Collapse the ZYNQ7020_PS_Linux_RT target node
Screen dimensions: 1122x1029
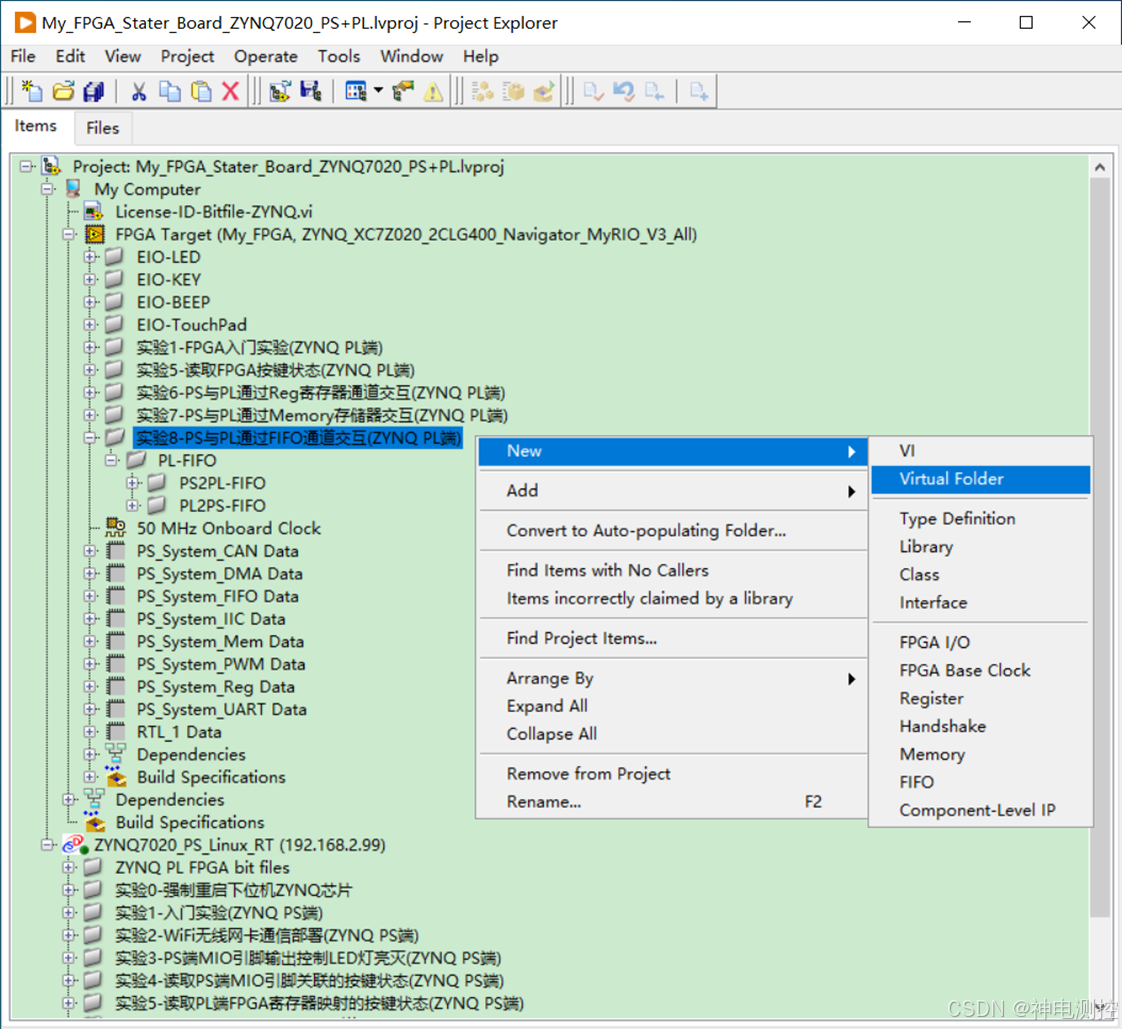[47, 845]
